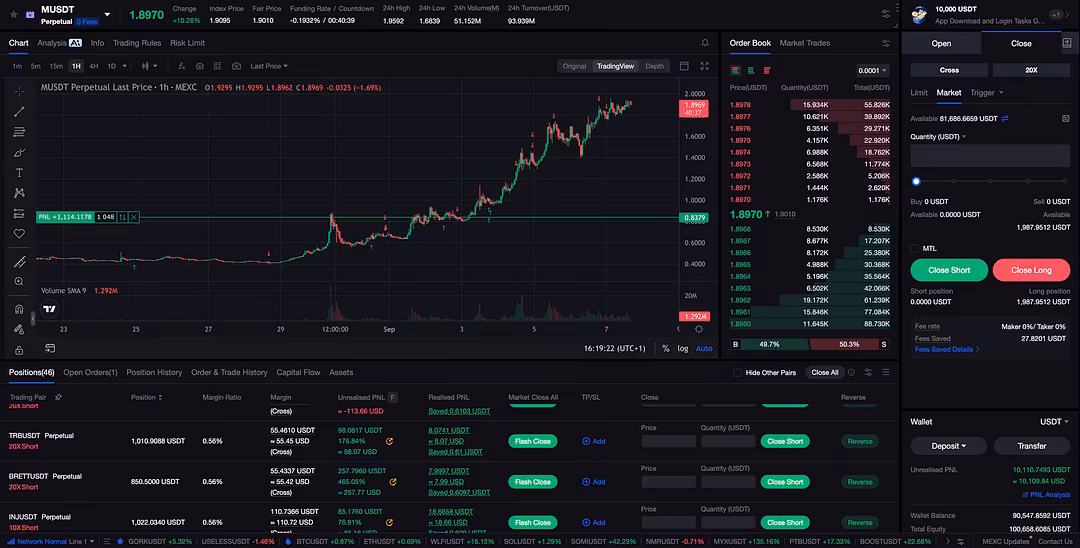
Task: Click the quantity percentage slider handle
Action: tap(916, 181)
